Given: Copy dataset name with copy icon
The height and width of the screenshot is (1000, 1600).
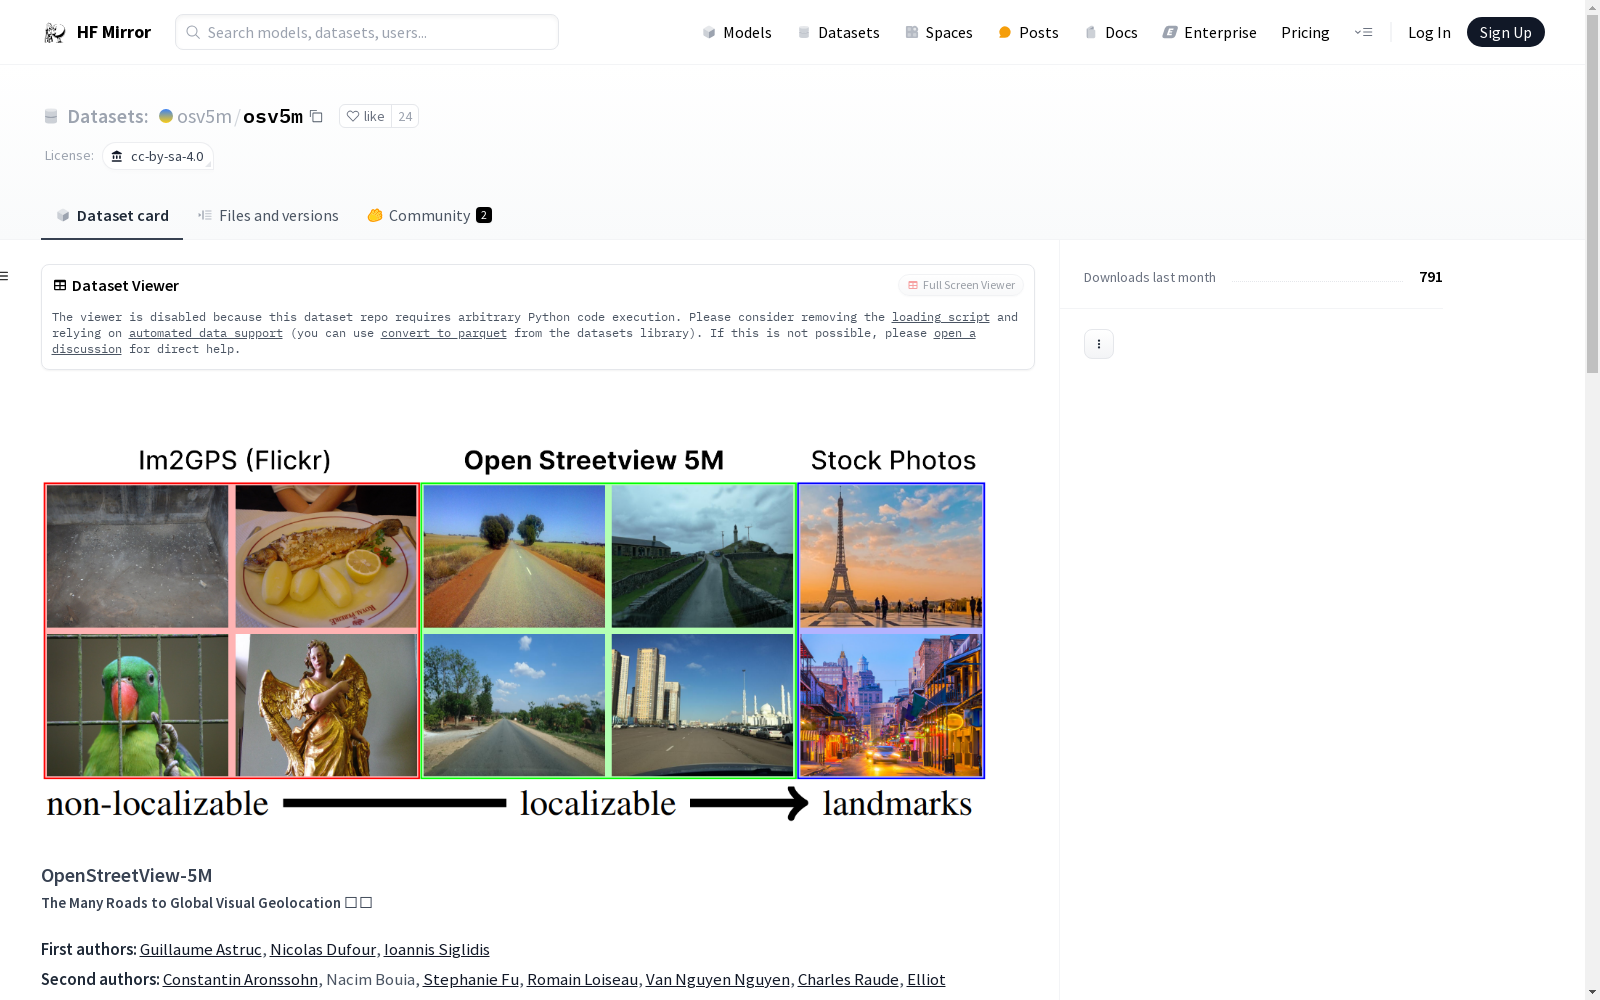Looking at the screenshot, I should (x=316, y=116).
